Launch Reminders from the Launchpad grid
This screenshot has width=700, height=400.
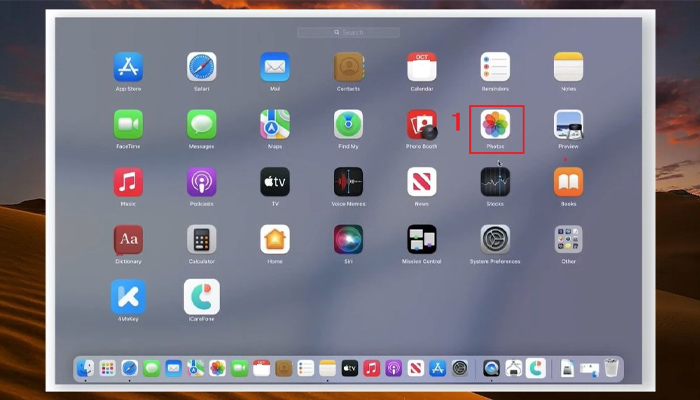click(495, 67)
